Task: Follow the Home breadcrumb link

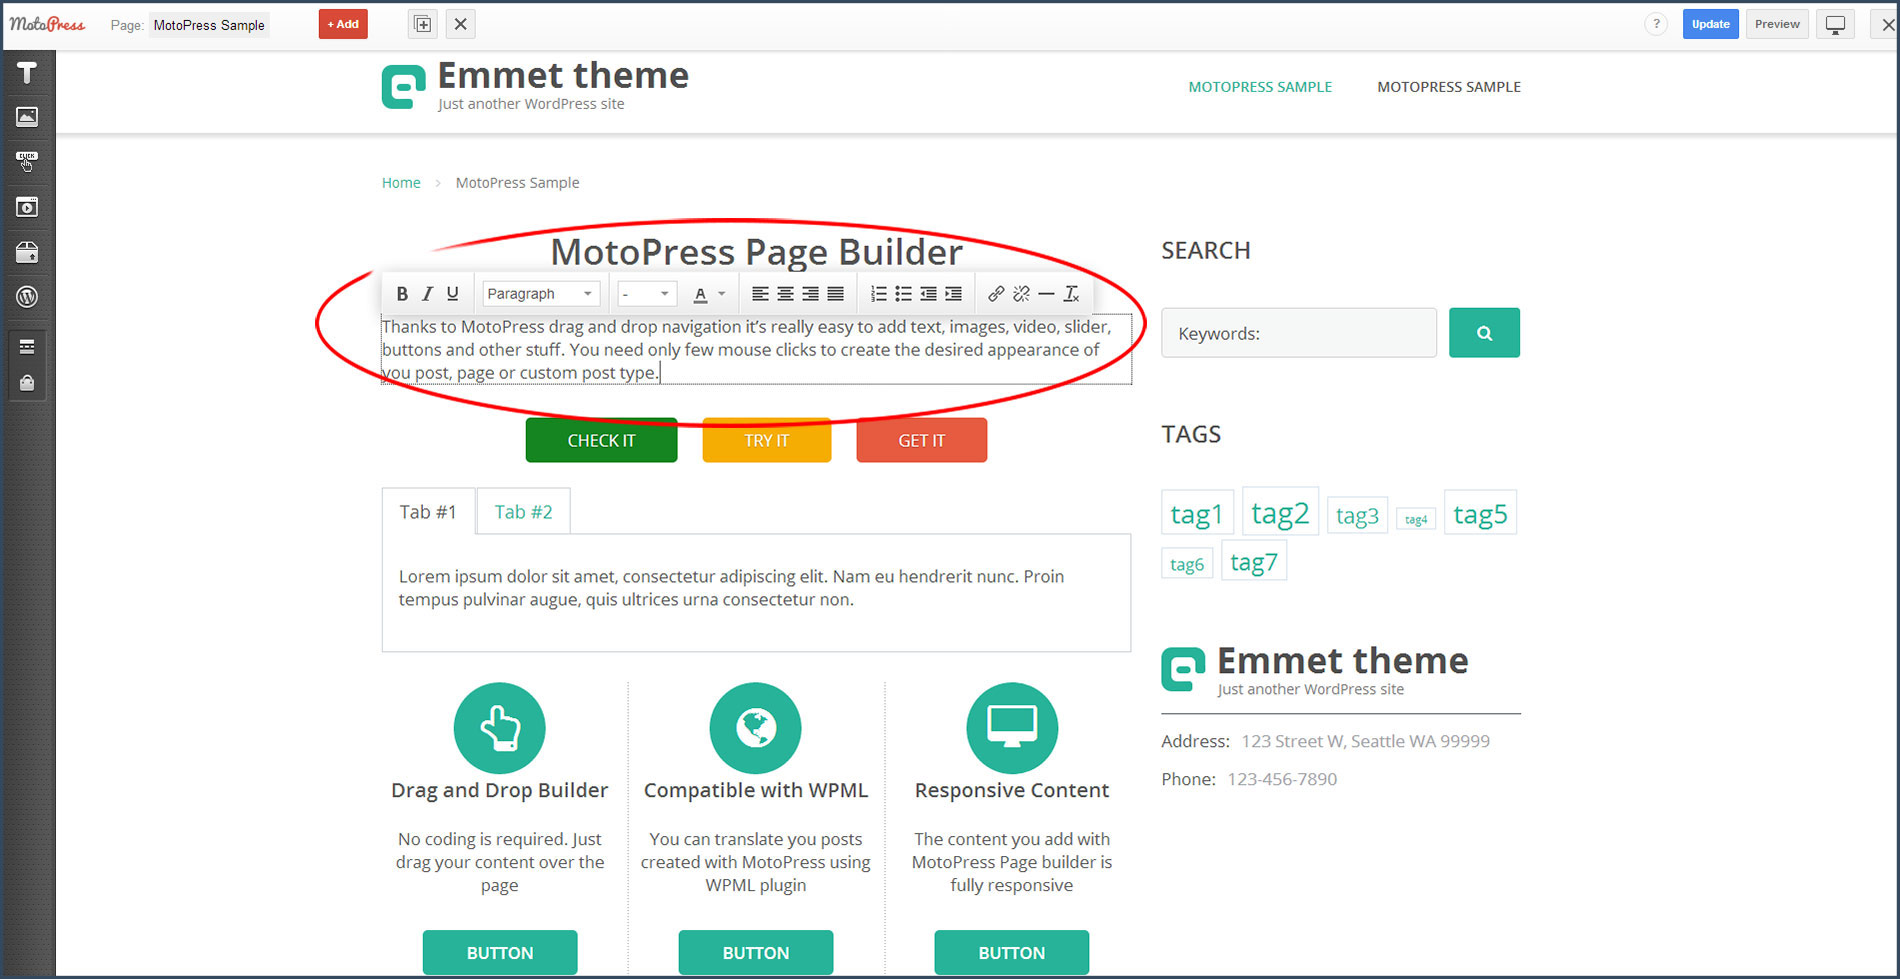Action: [401, 182]
